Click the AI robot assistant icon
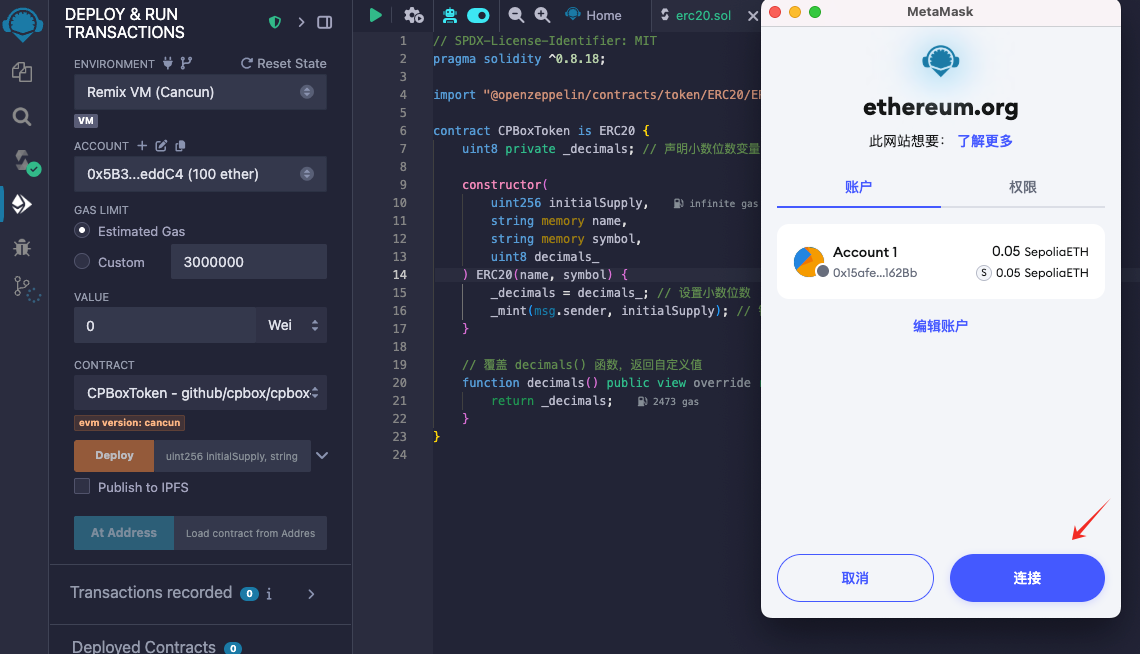This screenshot has height=654, width=1140. [x=449, y=15]
